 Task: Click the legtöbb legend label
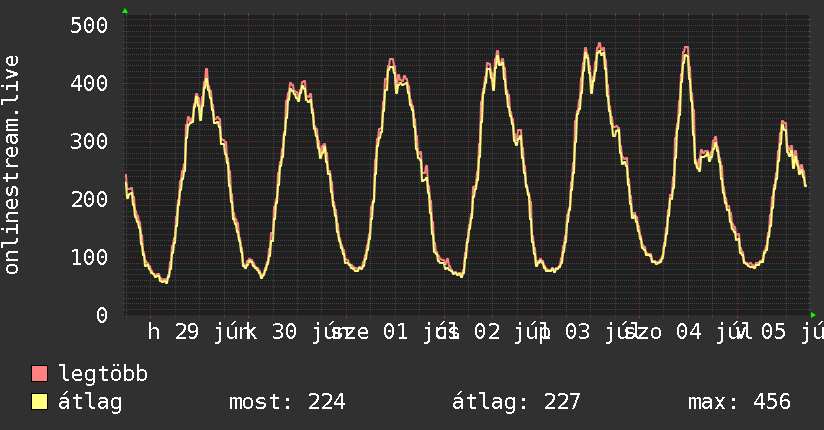[103, 374]
